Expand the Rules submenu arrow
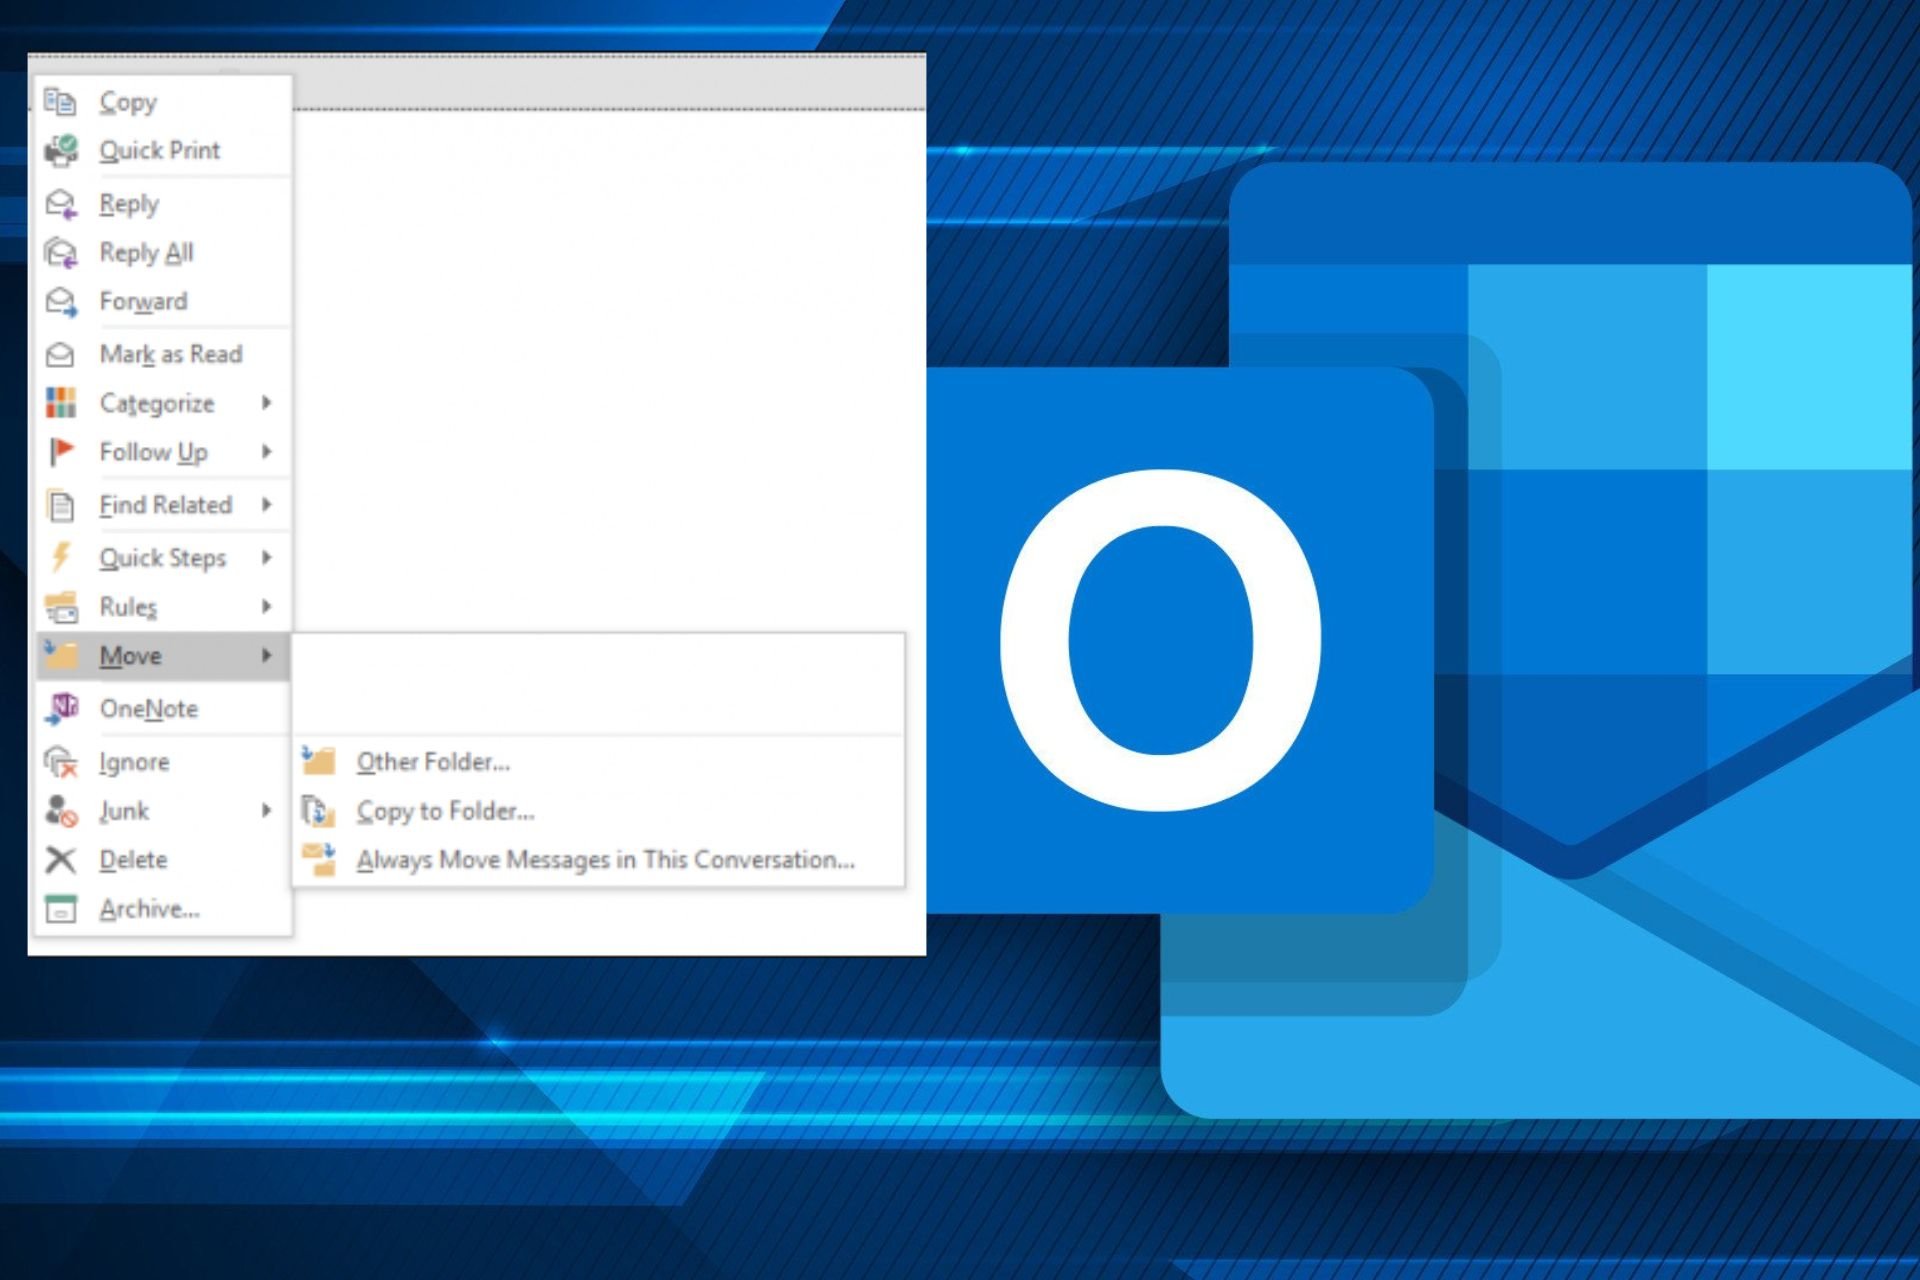This screenshot has height=1280, width=1920. 266,606
